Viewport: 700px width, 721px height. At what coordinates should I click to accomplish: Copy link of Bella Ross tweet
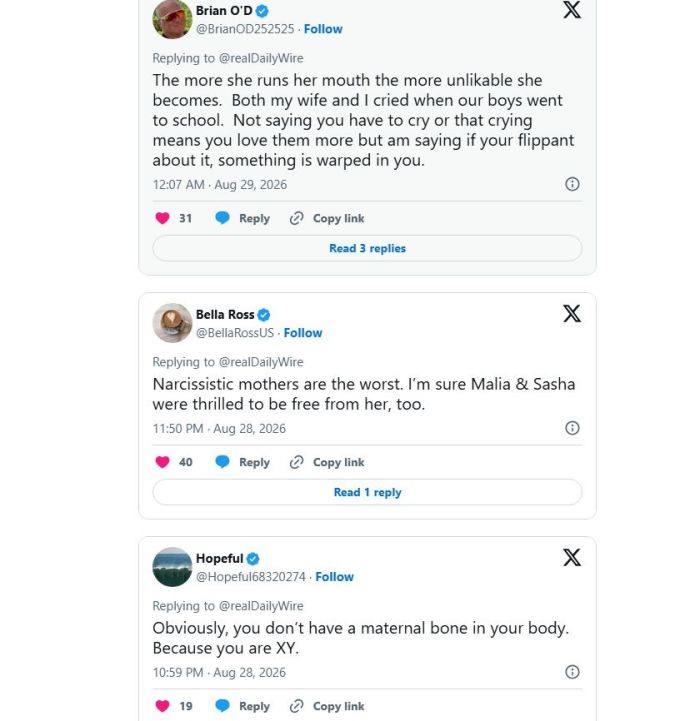(327, 462)
